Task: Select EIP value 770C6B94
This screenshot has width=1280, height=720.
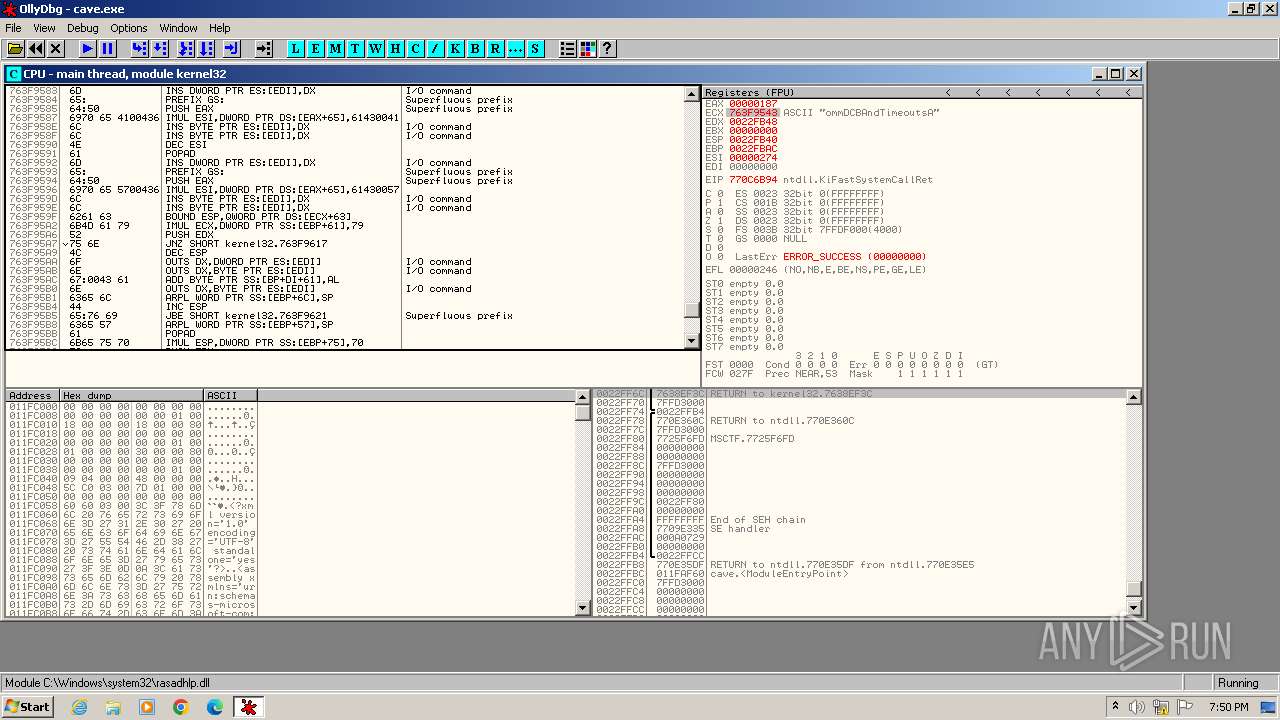Action: point(753,180)
